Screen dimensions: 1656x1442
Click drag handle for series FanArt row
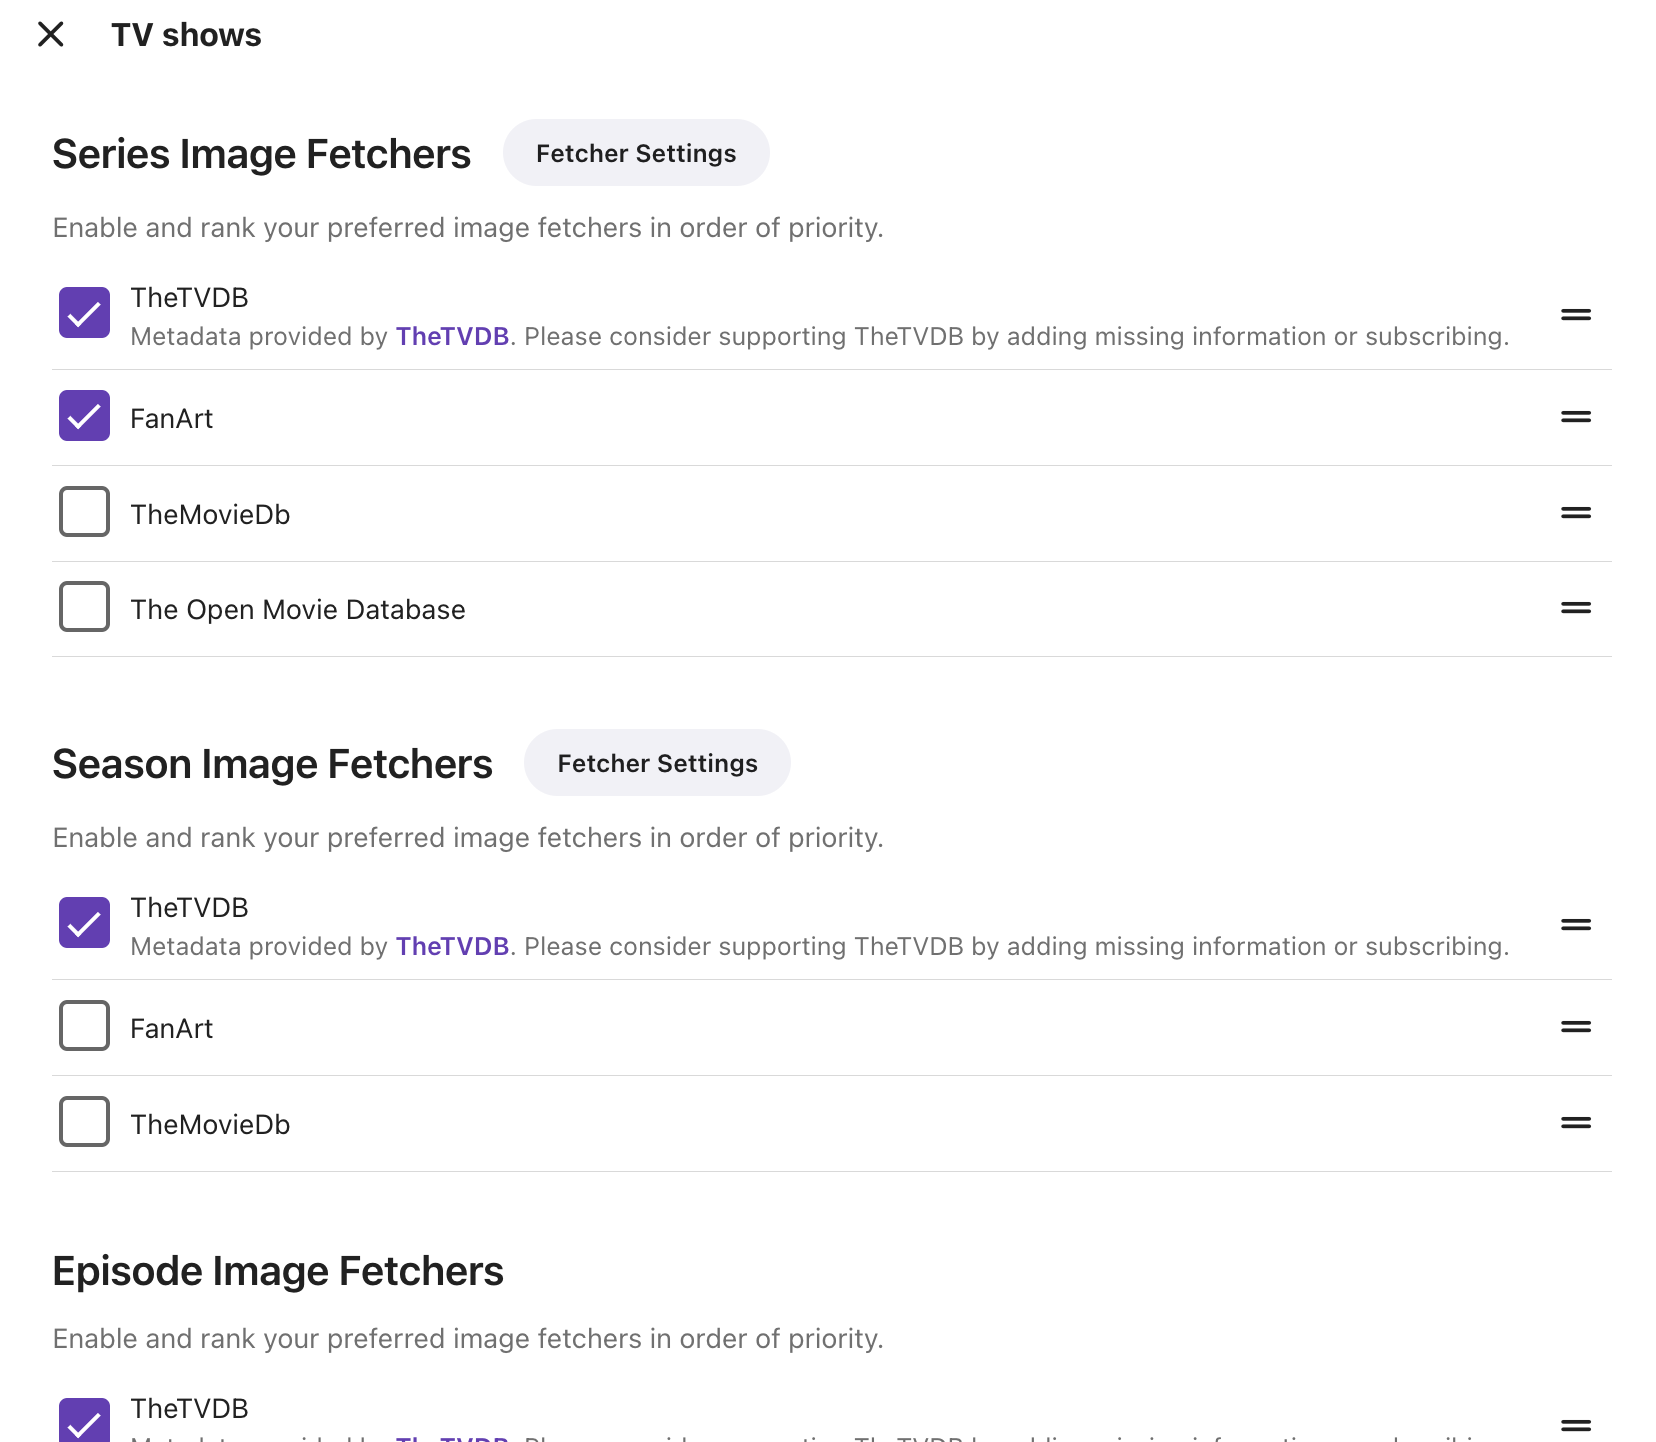[1575, 417]
